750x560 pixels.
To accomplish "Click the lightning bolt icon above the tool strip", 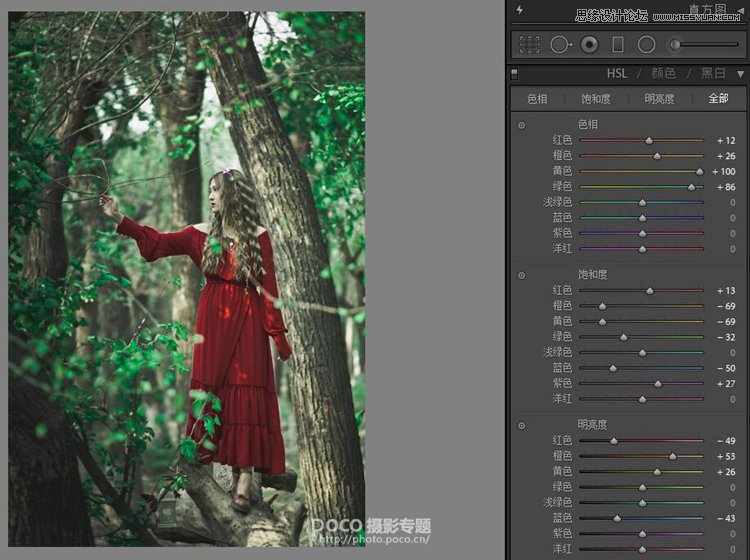I will pyautogui.click(x=519, y=10).
